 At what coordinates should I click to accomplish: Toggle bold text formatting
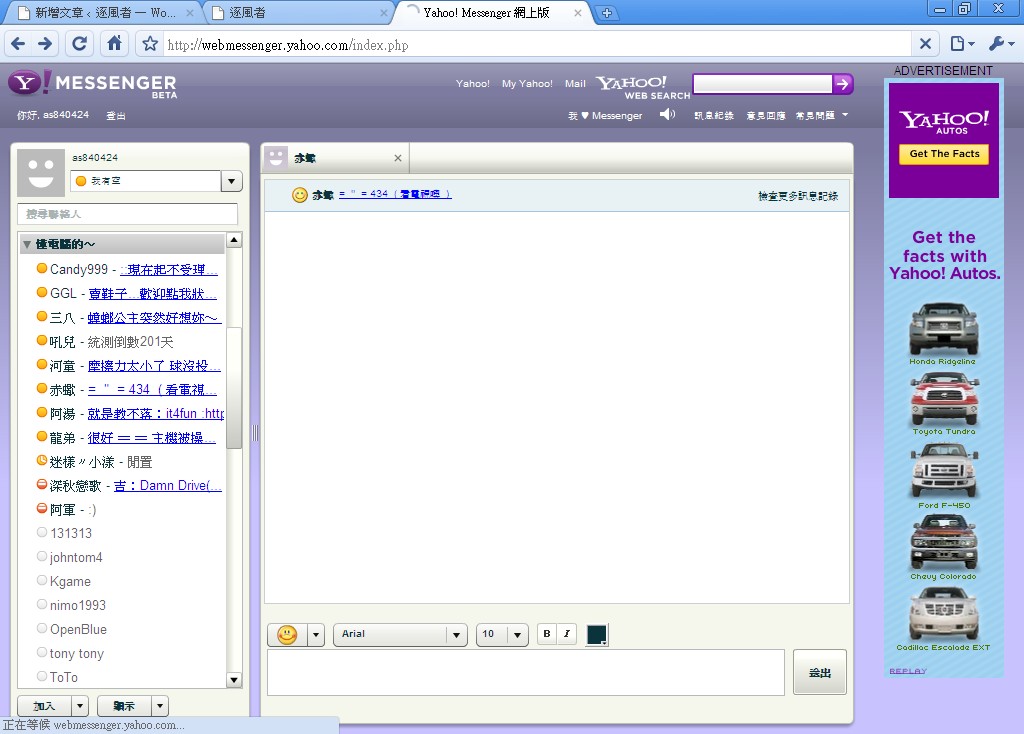coord(547,633)
